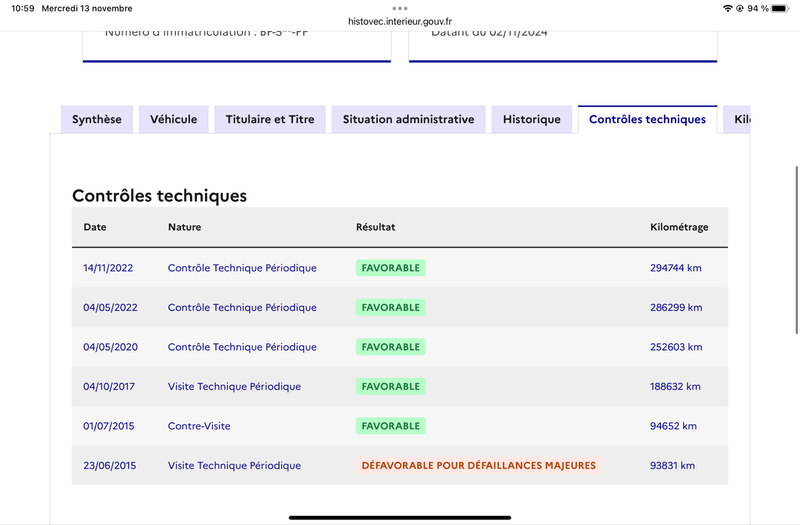Tap the orientation lock icon in status bar
Viewport: 800px width, 525px height.
point(740,8)
